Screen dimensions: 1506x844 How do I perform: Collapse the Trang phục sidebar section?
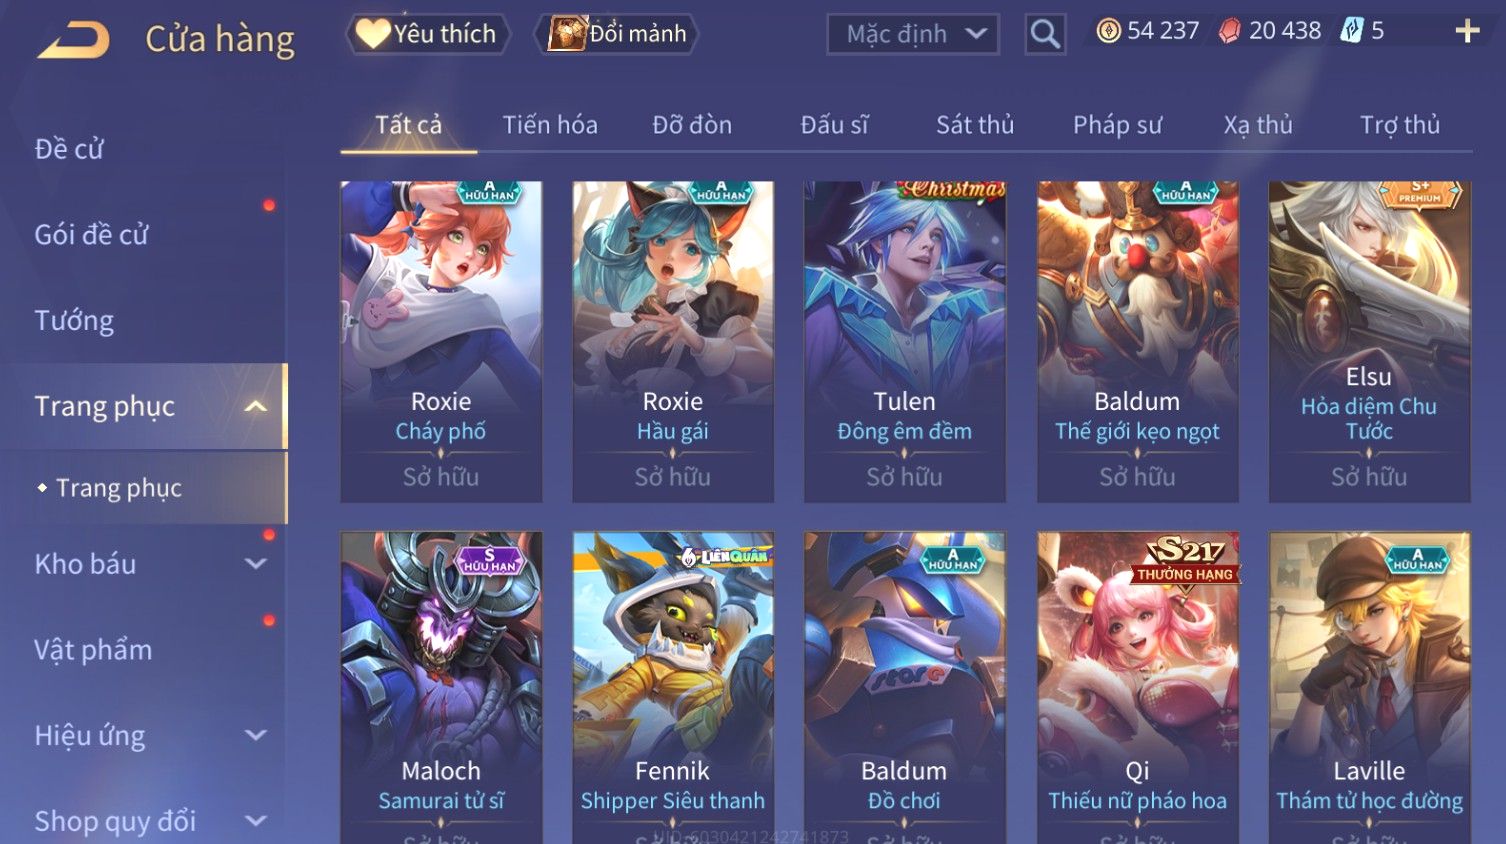256,406
